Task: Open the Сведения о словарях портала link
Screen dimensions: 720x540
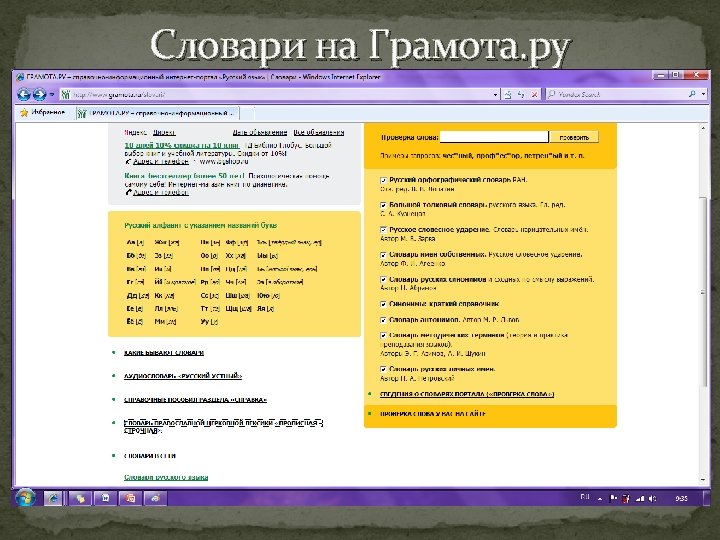Action: pyautogui.click(x=467, y=394)
